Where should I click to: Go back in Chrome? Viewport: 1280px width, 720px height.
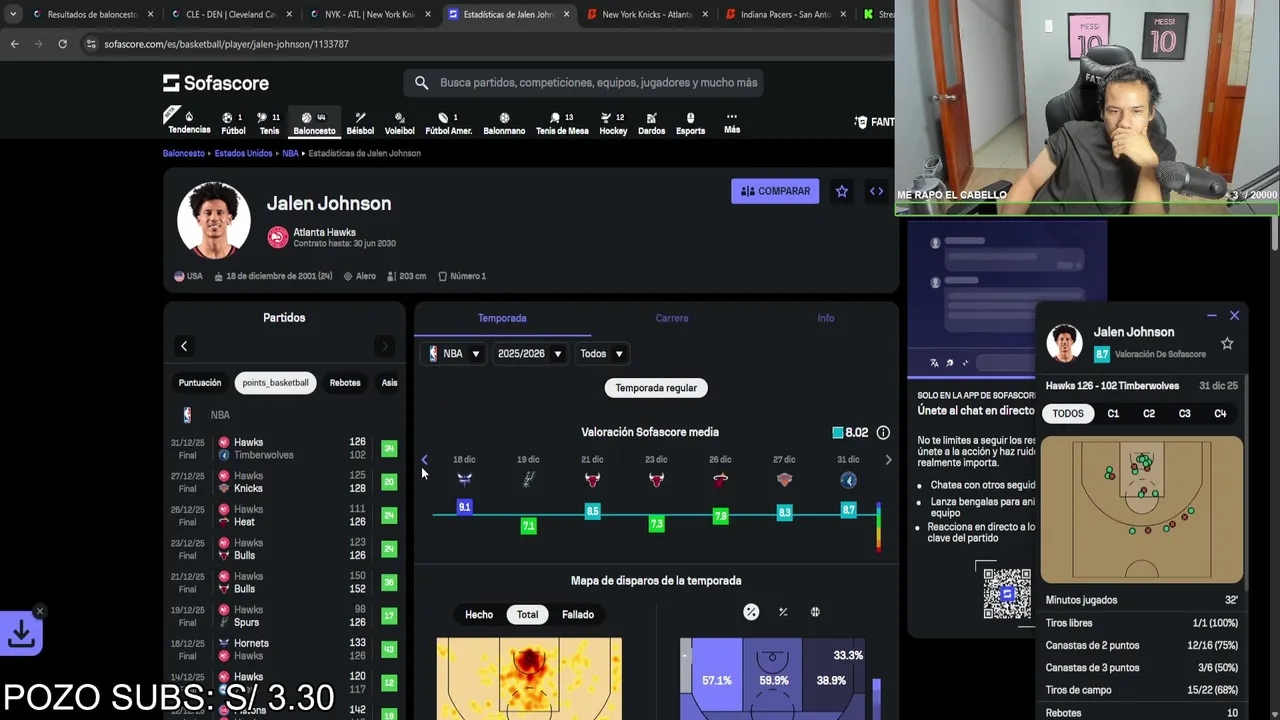point(14,44)
